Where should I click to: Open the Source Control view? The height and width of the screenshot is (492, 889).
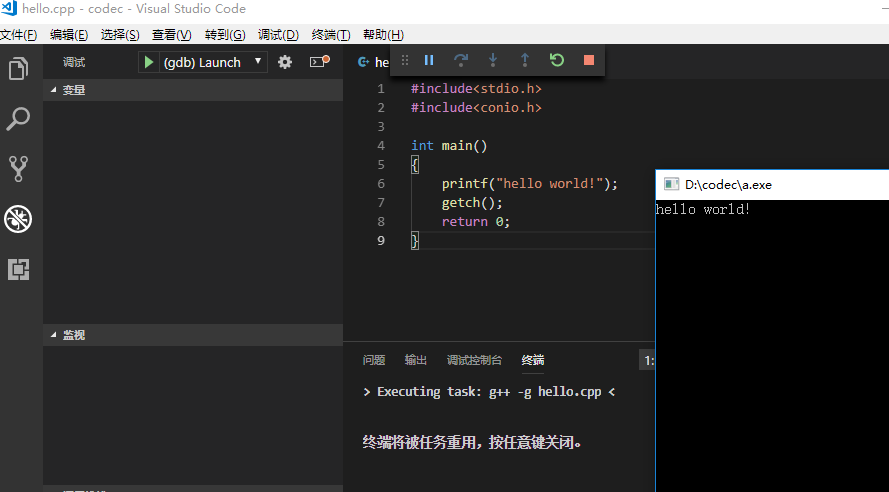[x=18, y=168]
